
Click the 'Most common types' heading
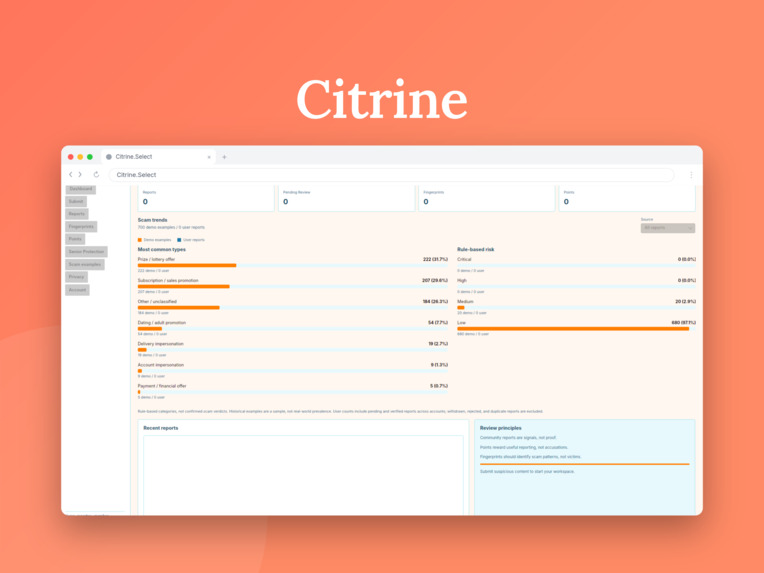pyautogui.click(x=162, y=249)
